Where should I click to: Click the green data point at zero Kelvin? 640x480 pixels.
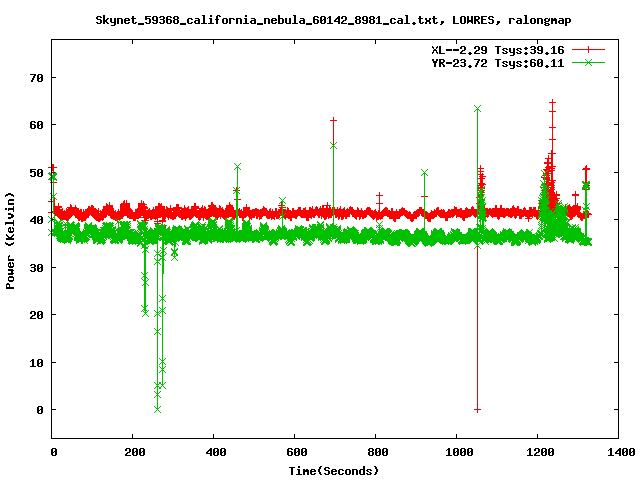tap(158, 409)
